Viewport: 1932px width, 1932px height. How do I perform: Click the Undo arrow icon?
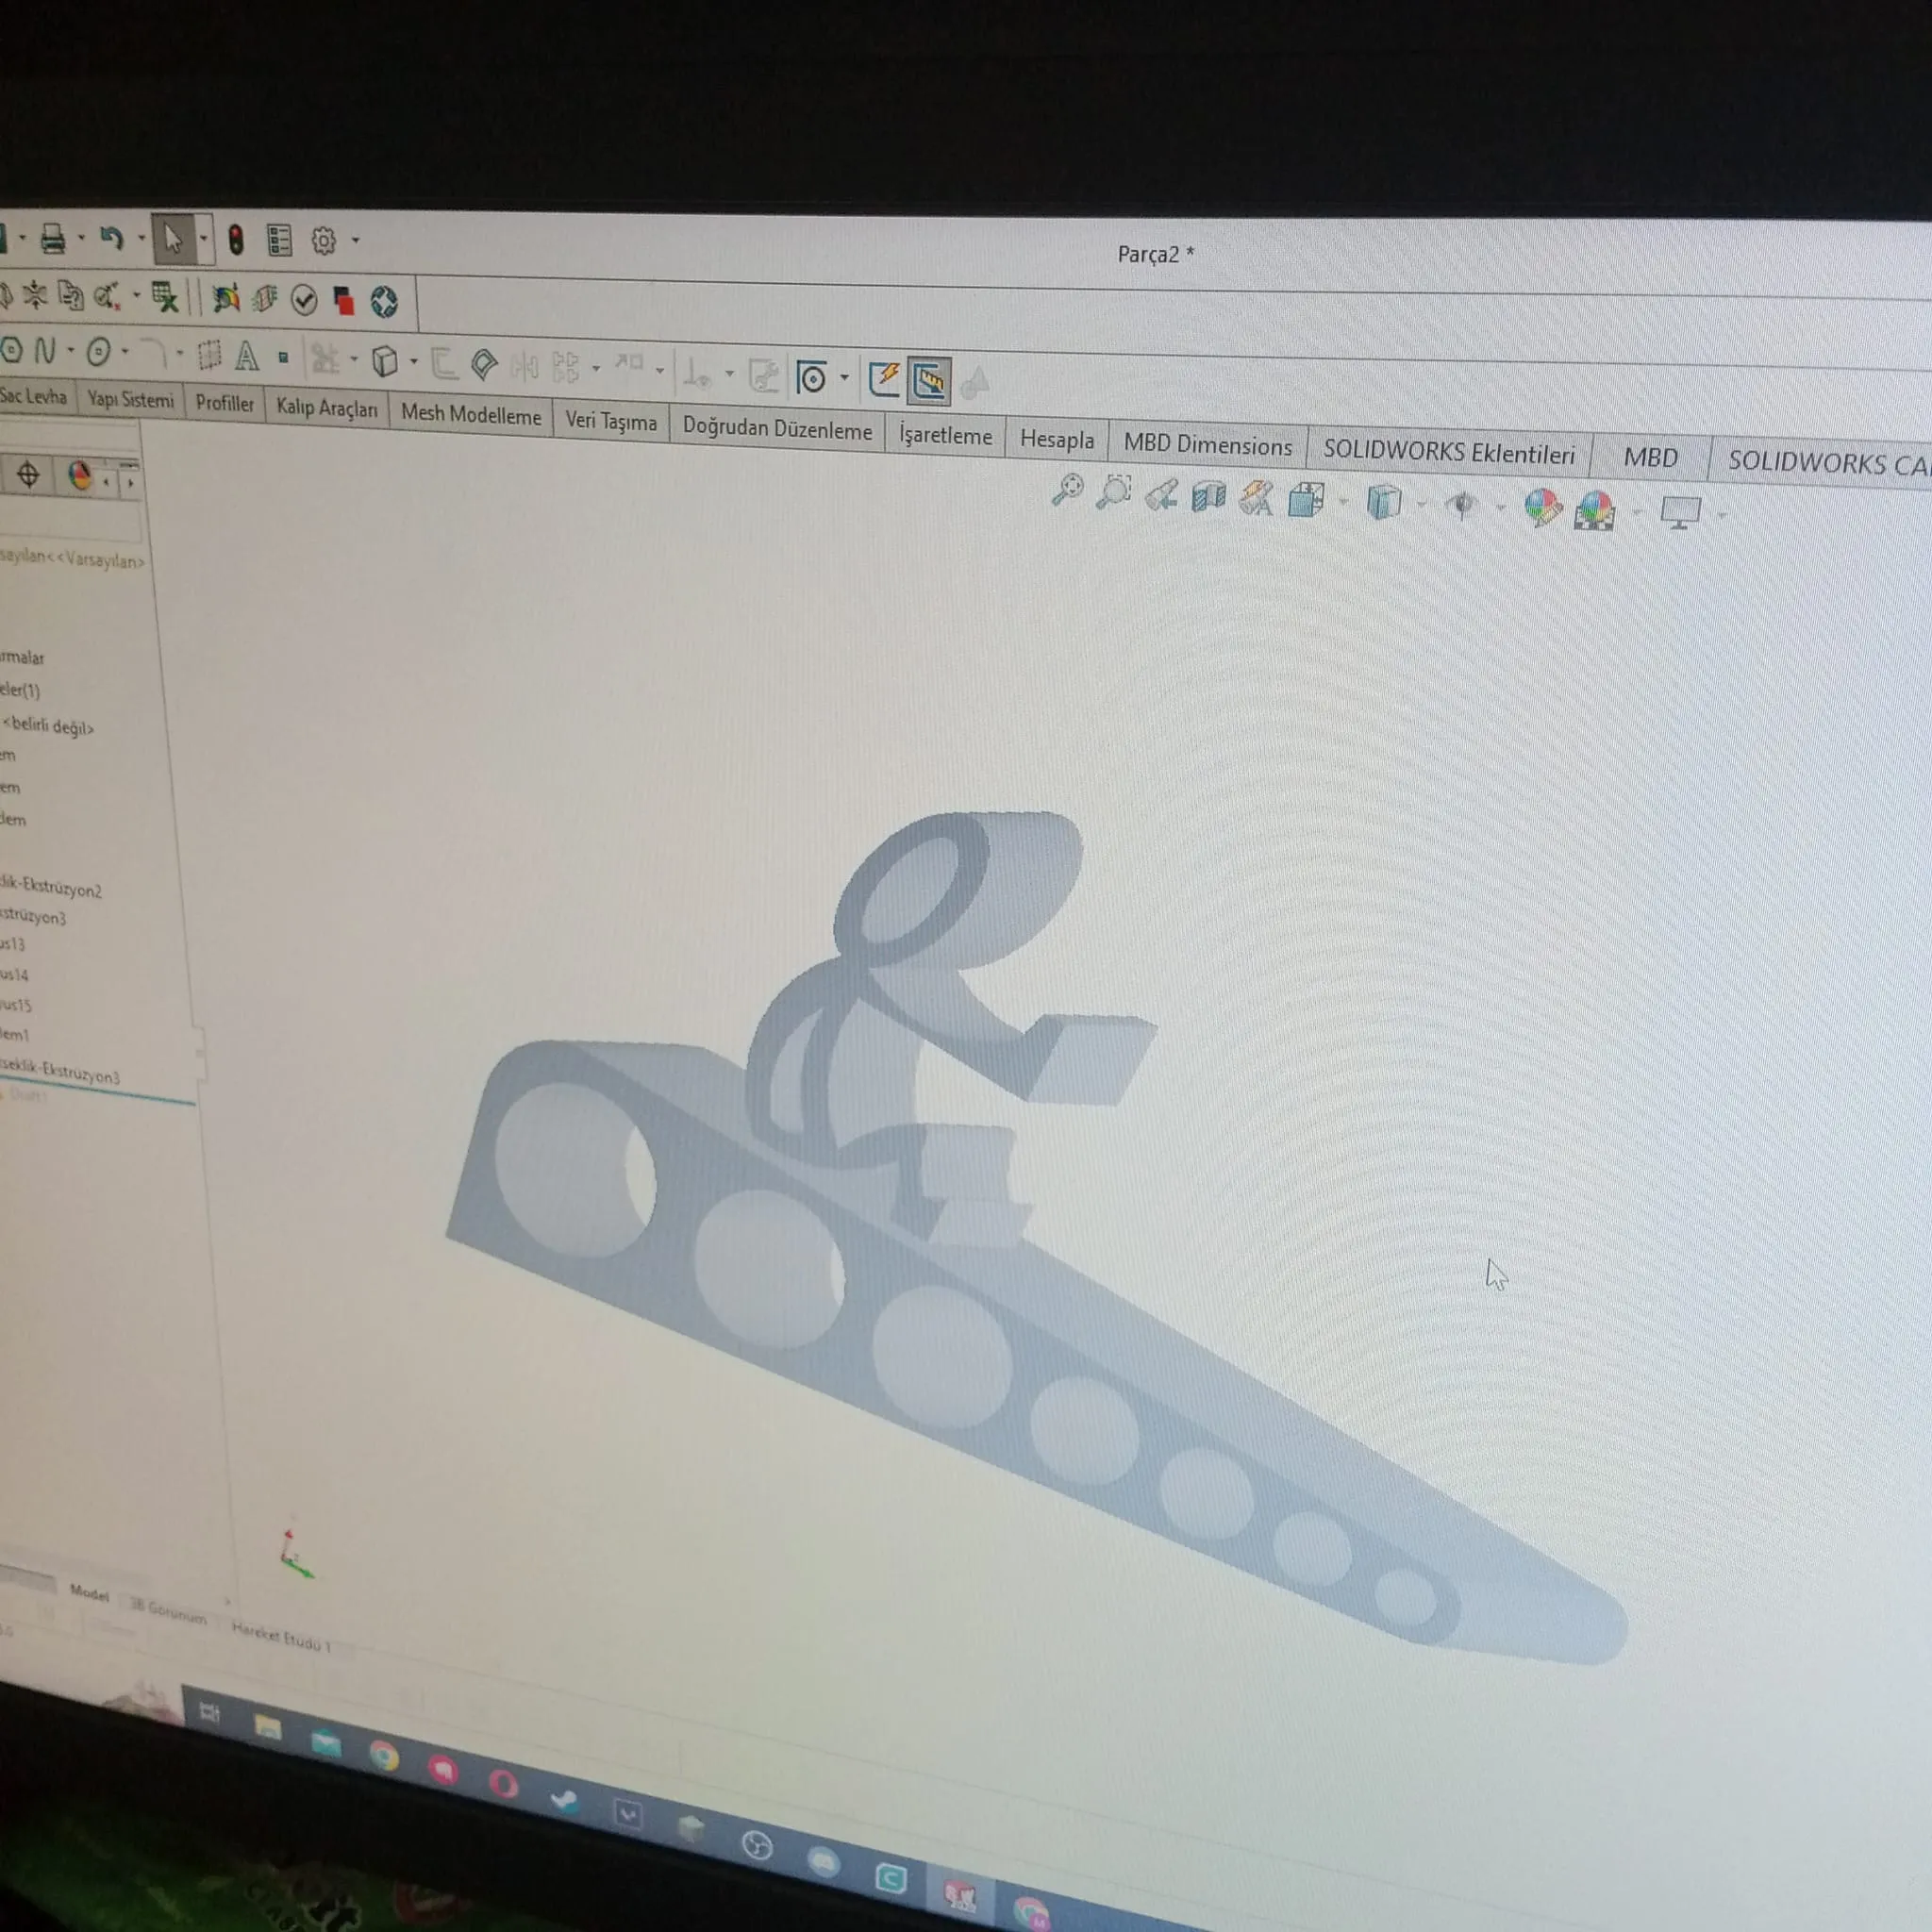(111, 237)
